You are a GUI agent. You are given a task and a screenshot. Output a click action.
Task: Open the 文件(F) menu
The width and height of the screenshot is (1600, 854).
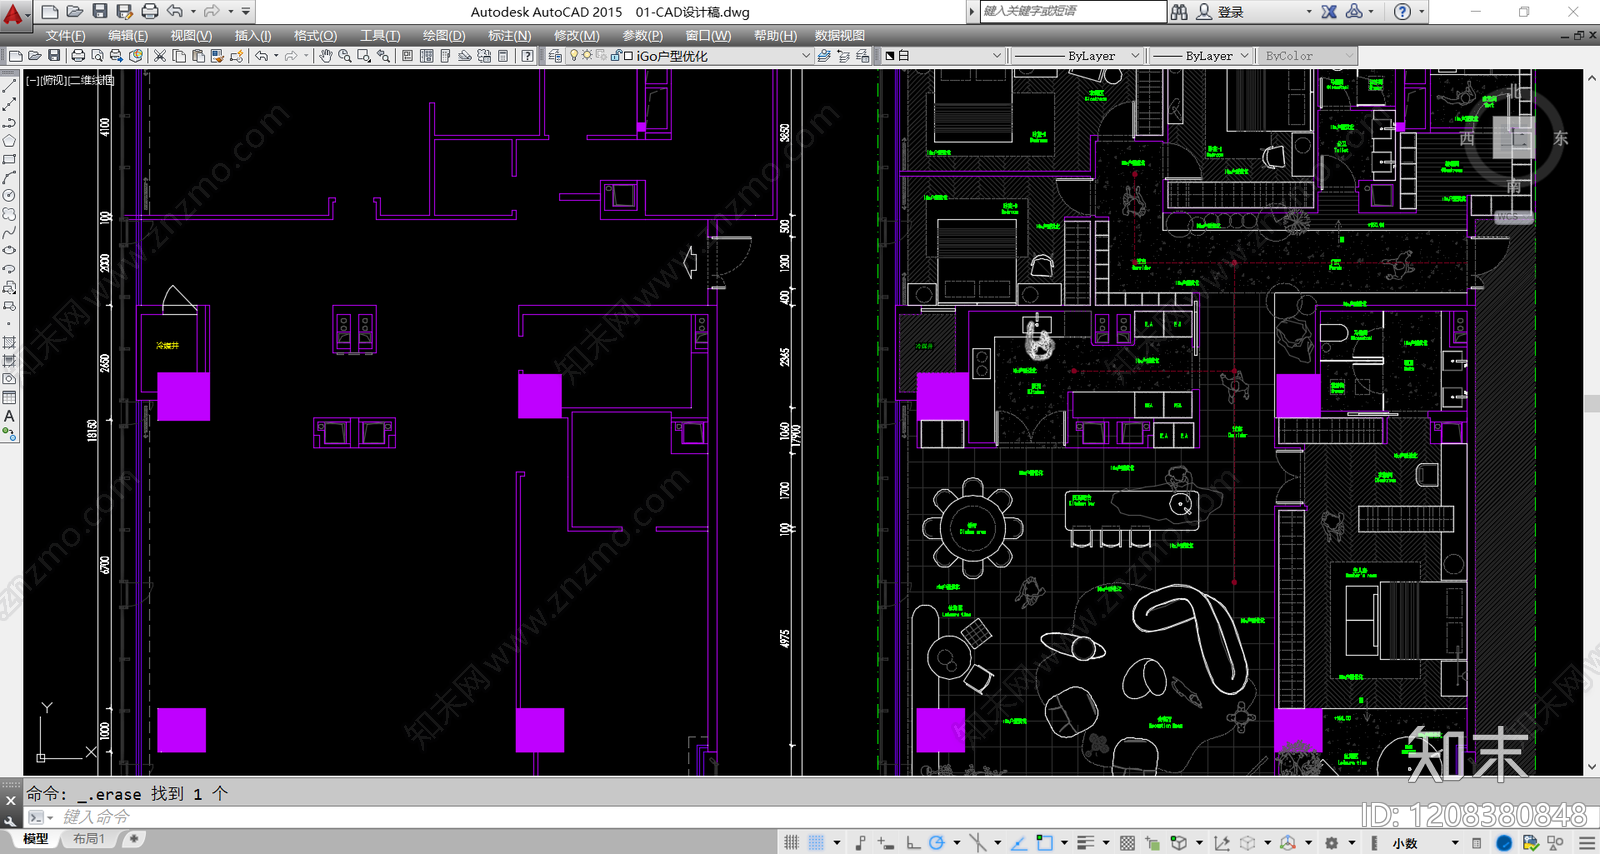point(65,35)
